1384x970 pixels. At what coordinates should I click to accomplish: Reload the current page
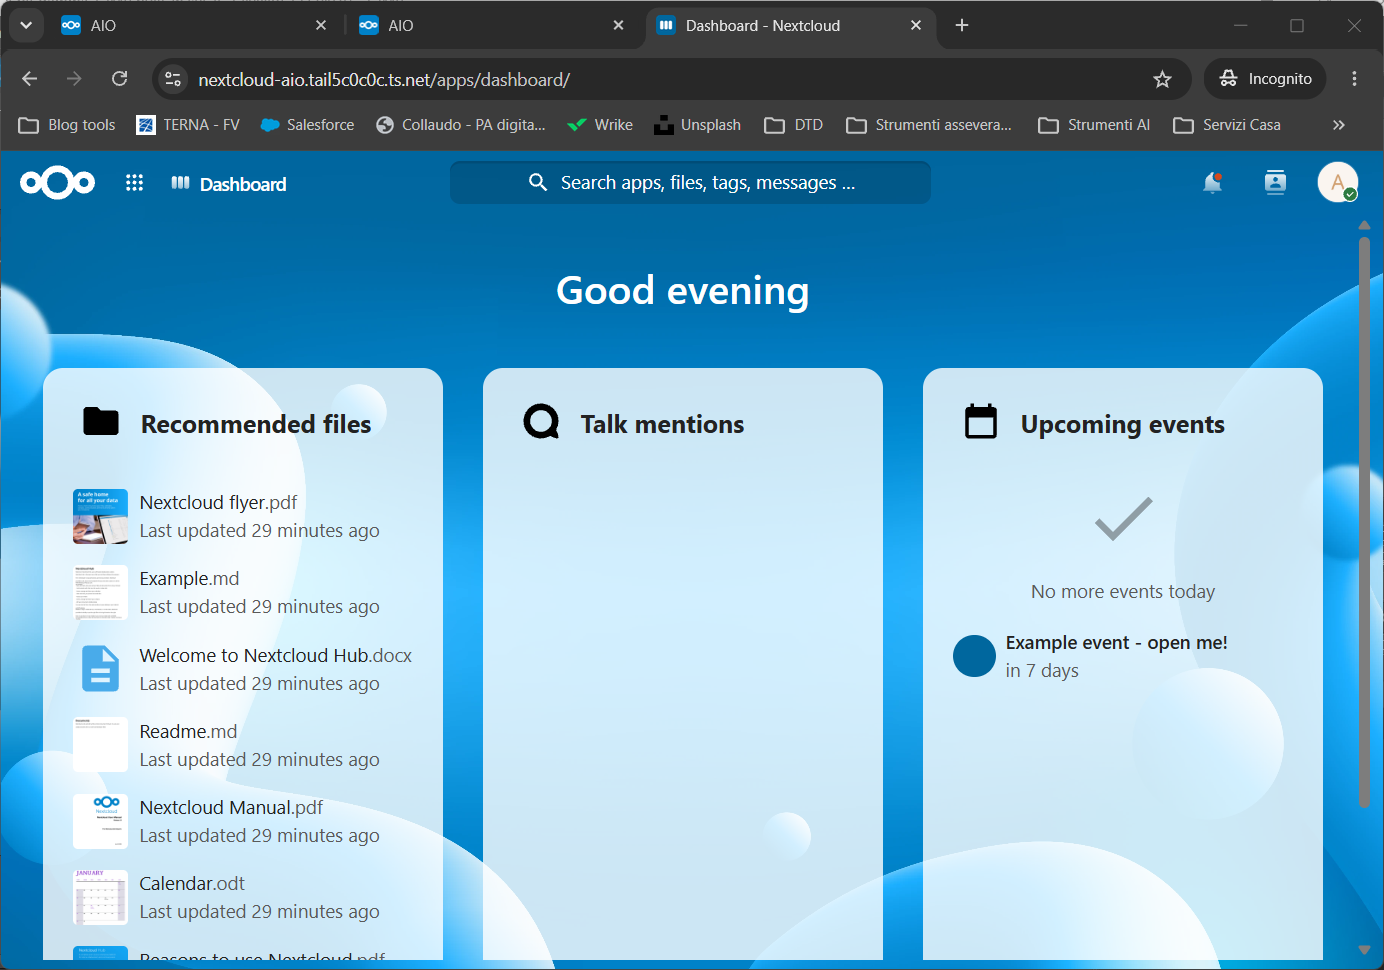(119, 78)
